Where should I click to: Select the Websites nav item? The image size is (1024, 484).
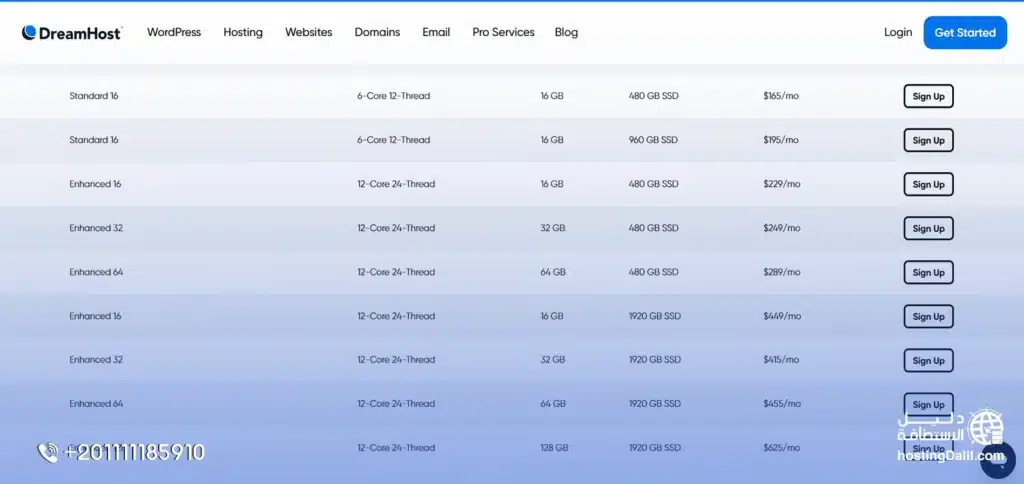308,32
